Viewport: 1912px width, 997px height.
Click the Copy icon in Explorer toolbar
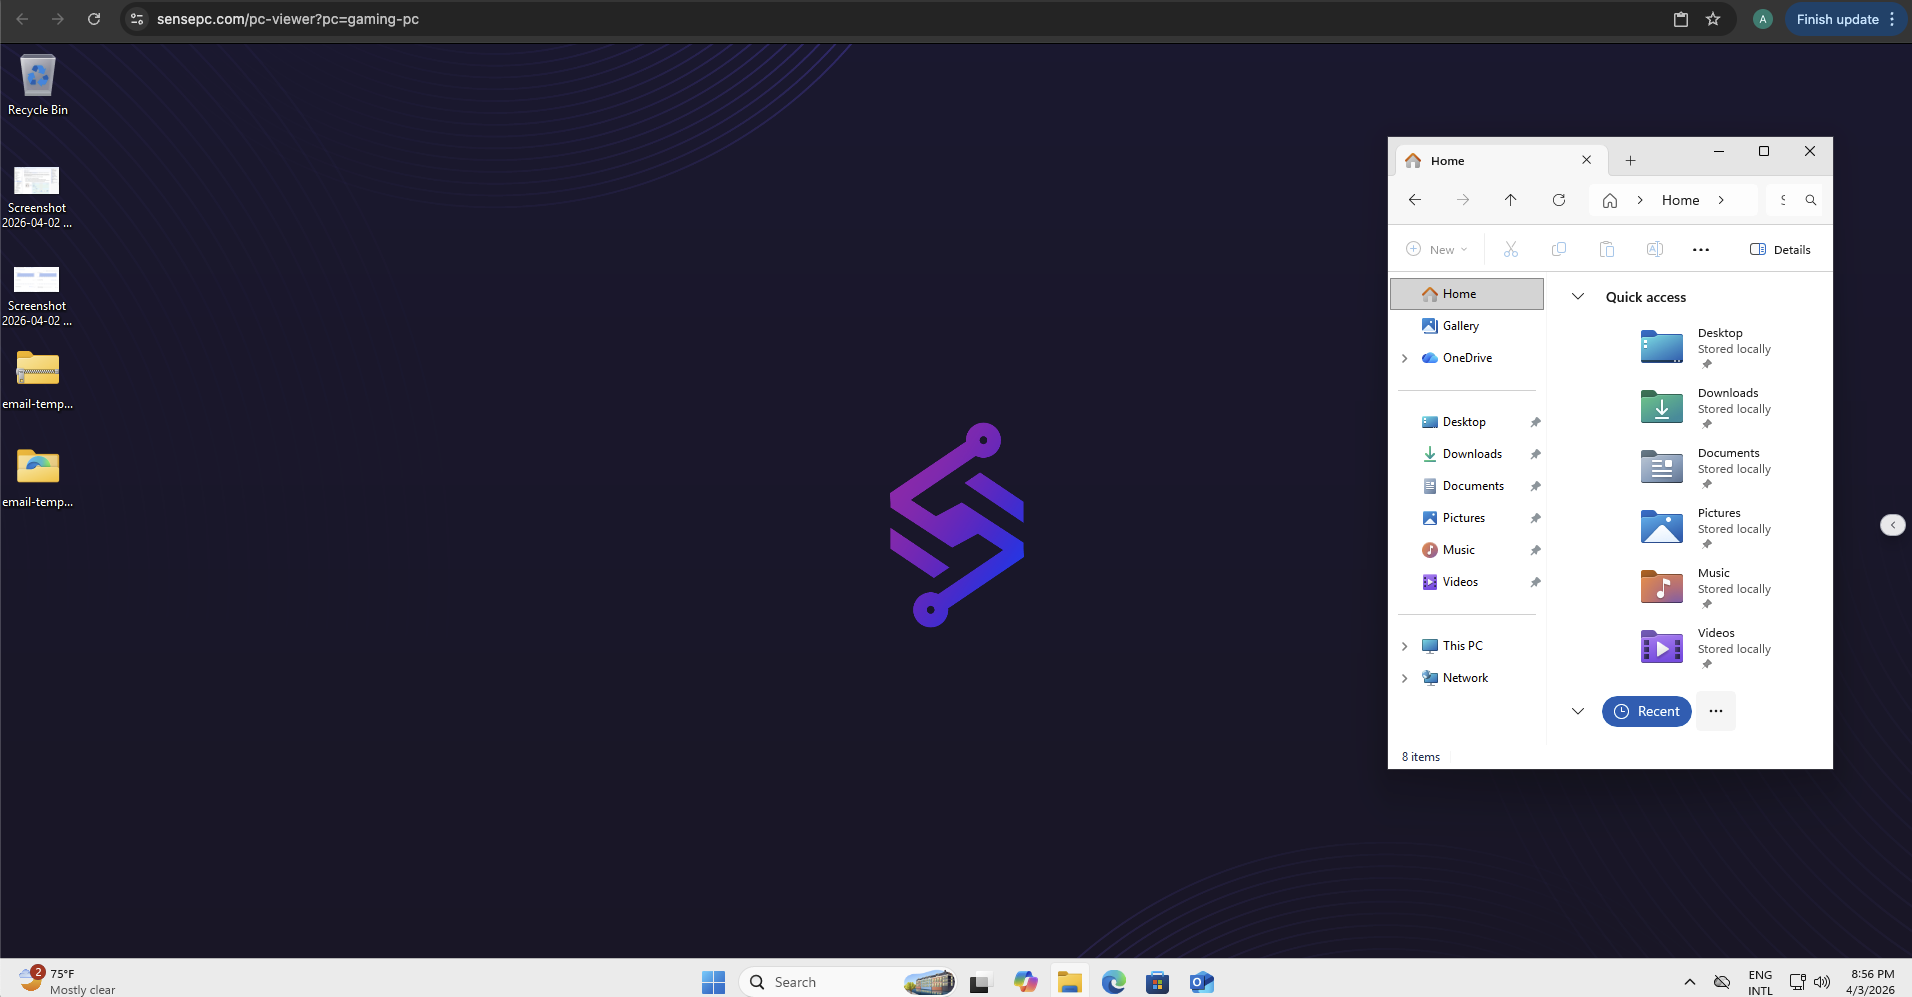point(1559,249)
